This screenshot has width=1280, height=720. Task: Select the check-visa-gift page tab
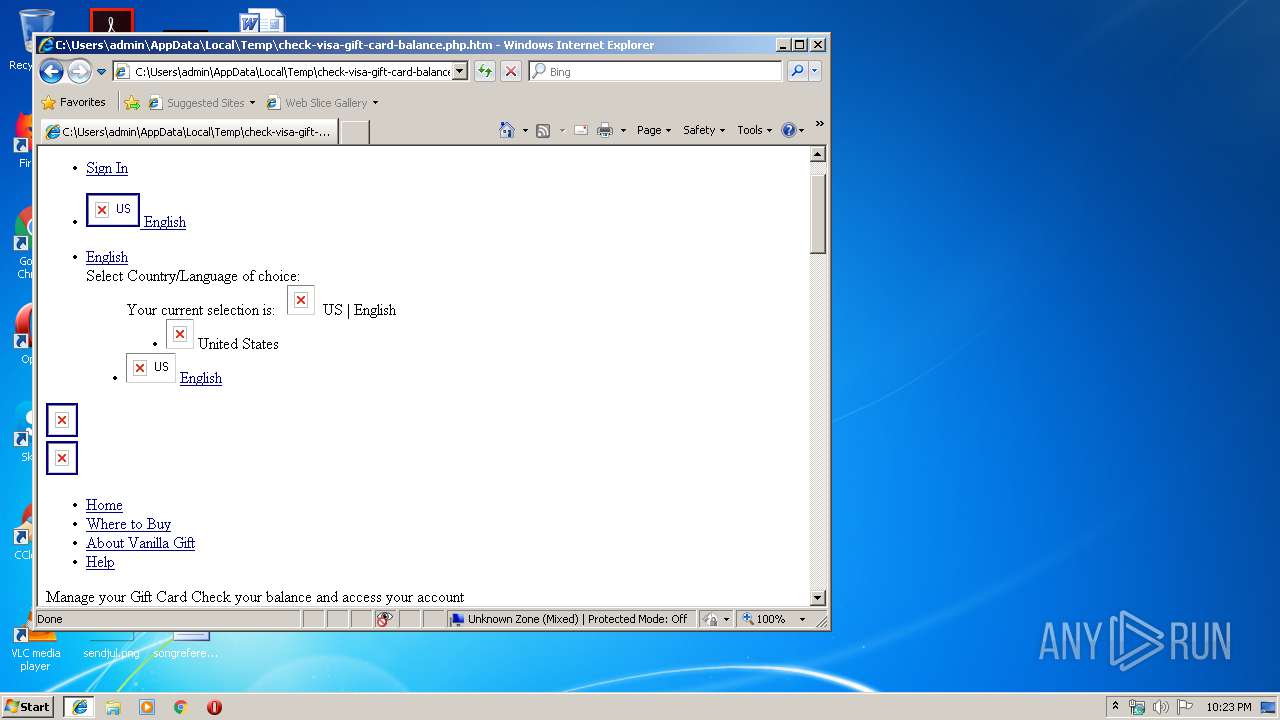[189, 132]
